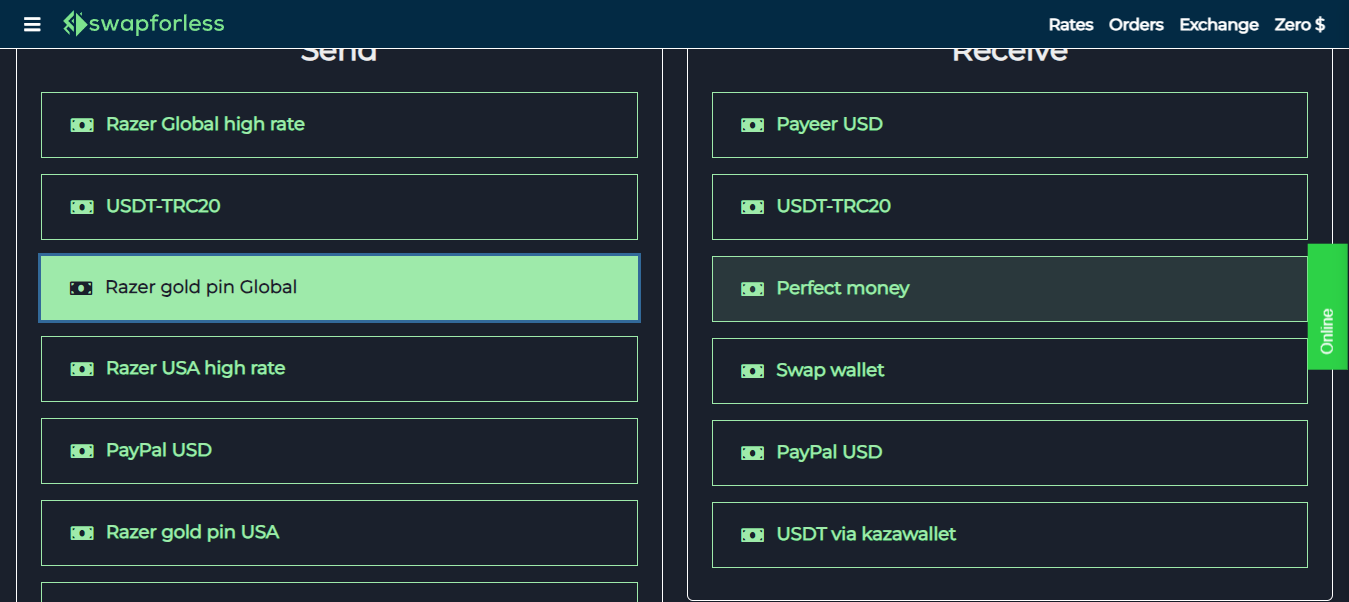Select Swap wallet as receive option
The image size is (1349, 602).
point(1009,370)
